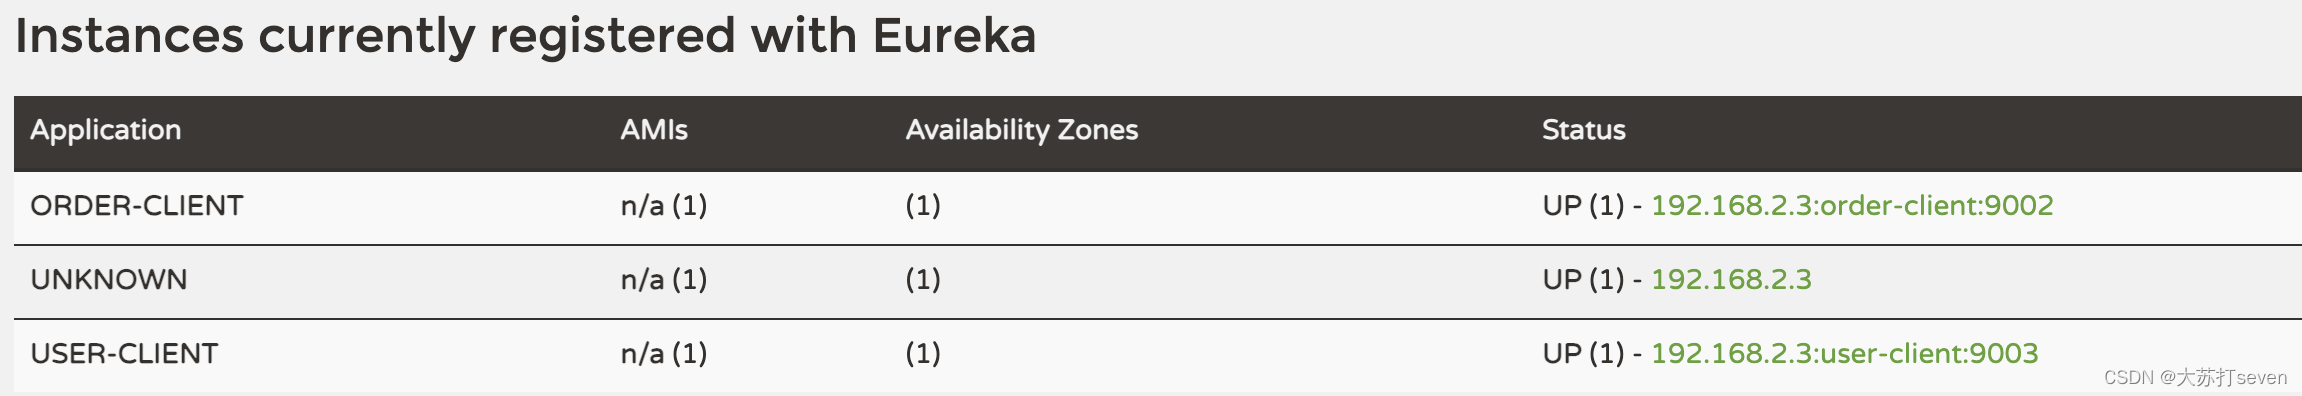Select the UNKNOWN application cell

tap(109, 280)
